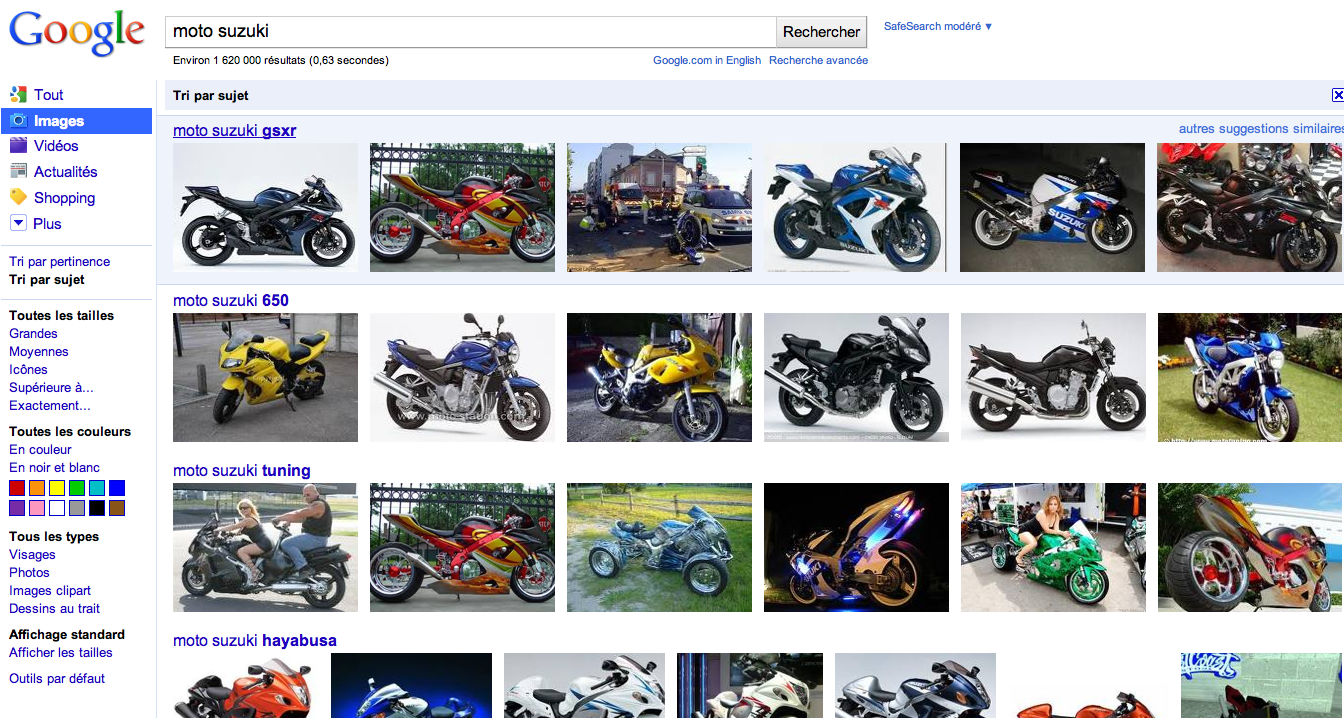Open Recherche avancée link
The image size is (1344, 718).
click(819, 60)
